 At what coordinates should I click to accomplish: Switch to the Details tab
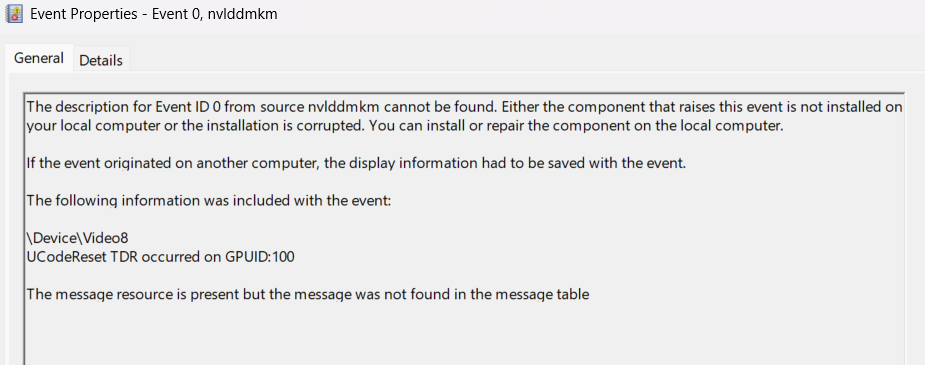coord(101,60)
